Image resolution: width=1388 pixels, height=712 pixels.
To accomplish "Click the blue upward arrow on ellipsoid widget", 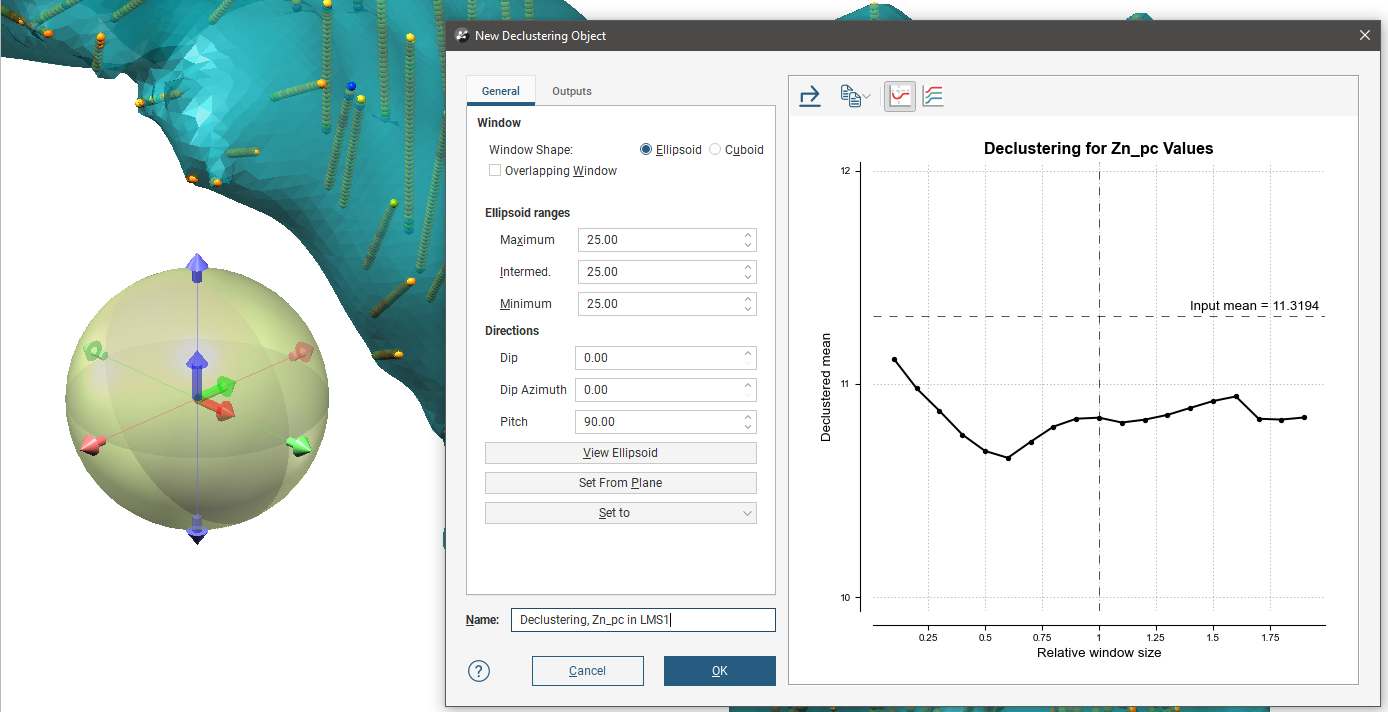I will click(197, 268).
